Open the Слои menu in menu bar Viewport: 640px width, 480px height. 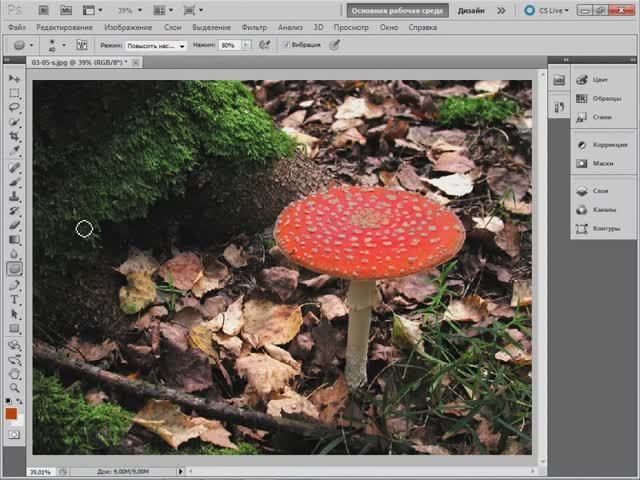pos(173,27)
